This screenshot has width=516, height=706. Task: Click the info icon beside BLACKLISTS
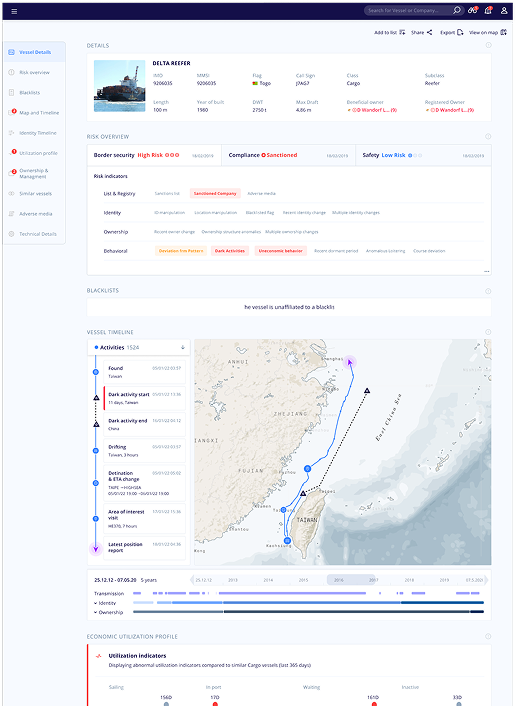(489, 291)
